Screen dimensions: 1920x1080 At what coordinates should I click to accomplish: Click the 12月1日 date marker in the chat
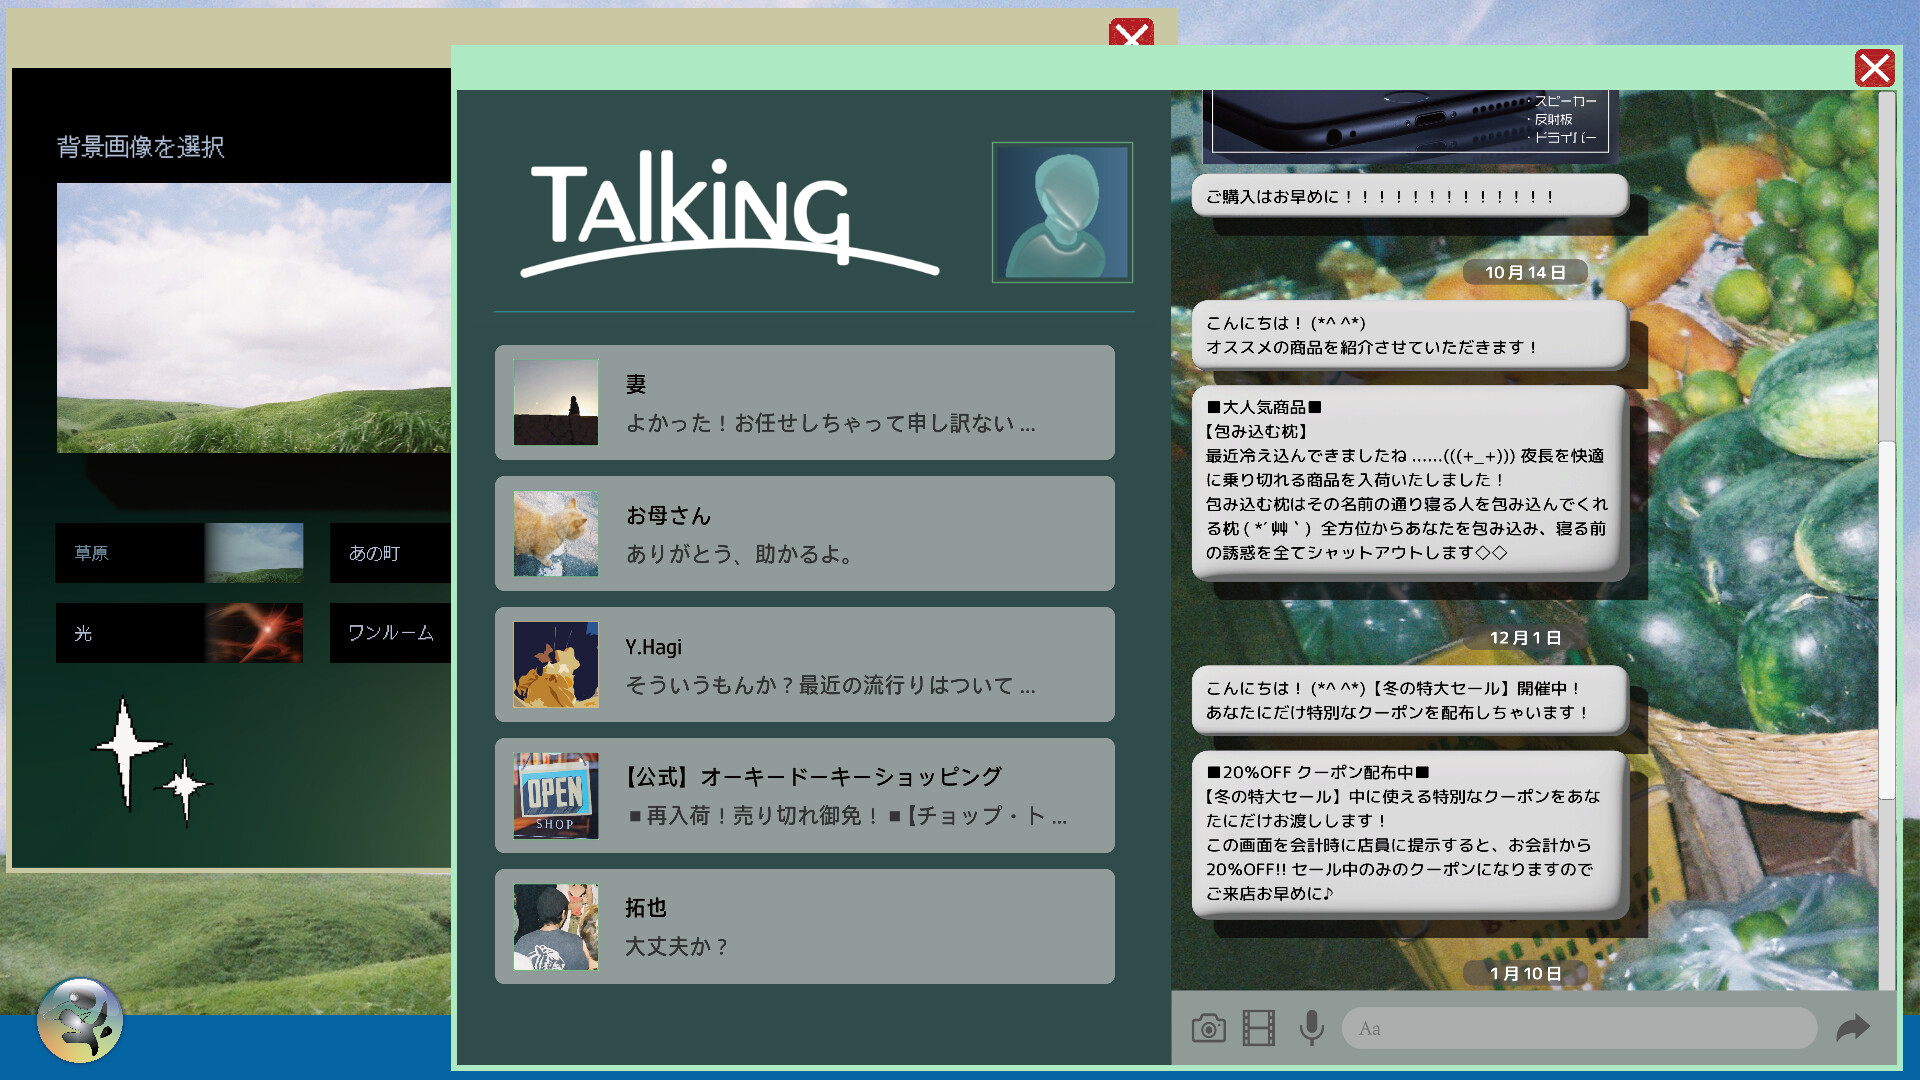[x=1526, y=636]
